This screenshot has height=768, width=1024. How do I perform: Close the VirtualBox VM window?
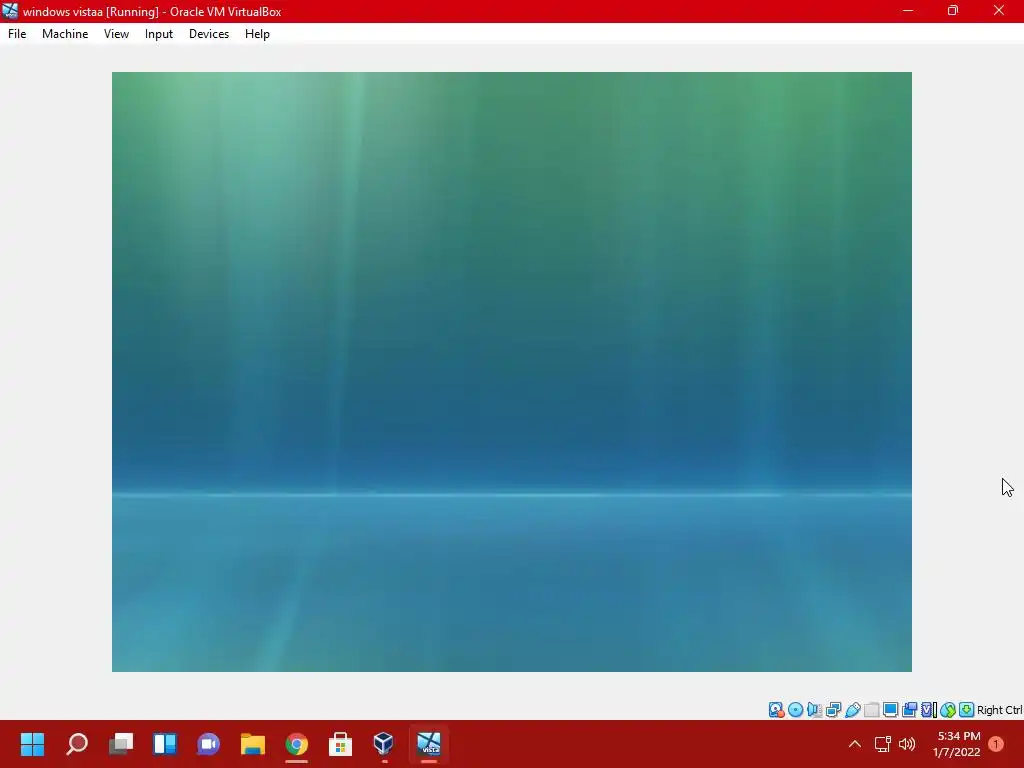999,10
